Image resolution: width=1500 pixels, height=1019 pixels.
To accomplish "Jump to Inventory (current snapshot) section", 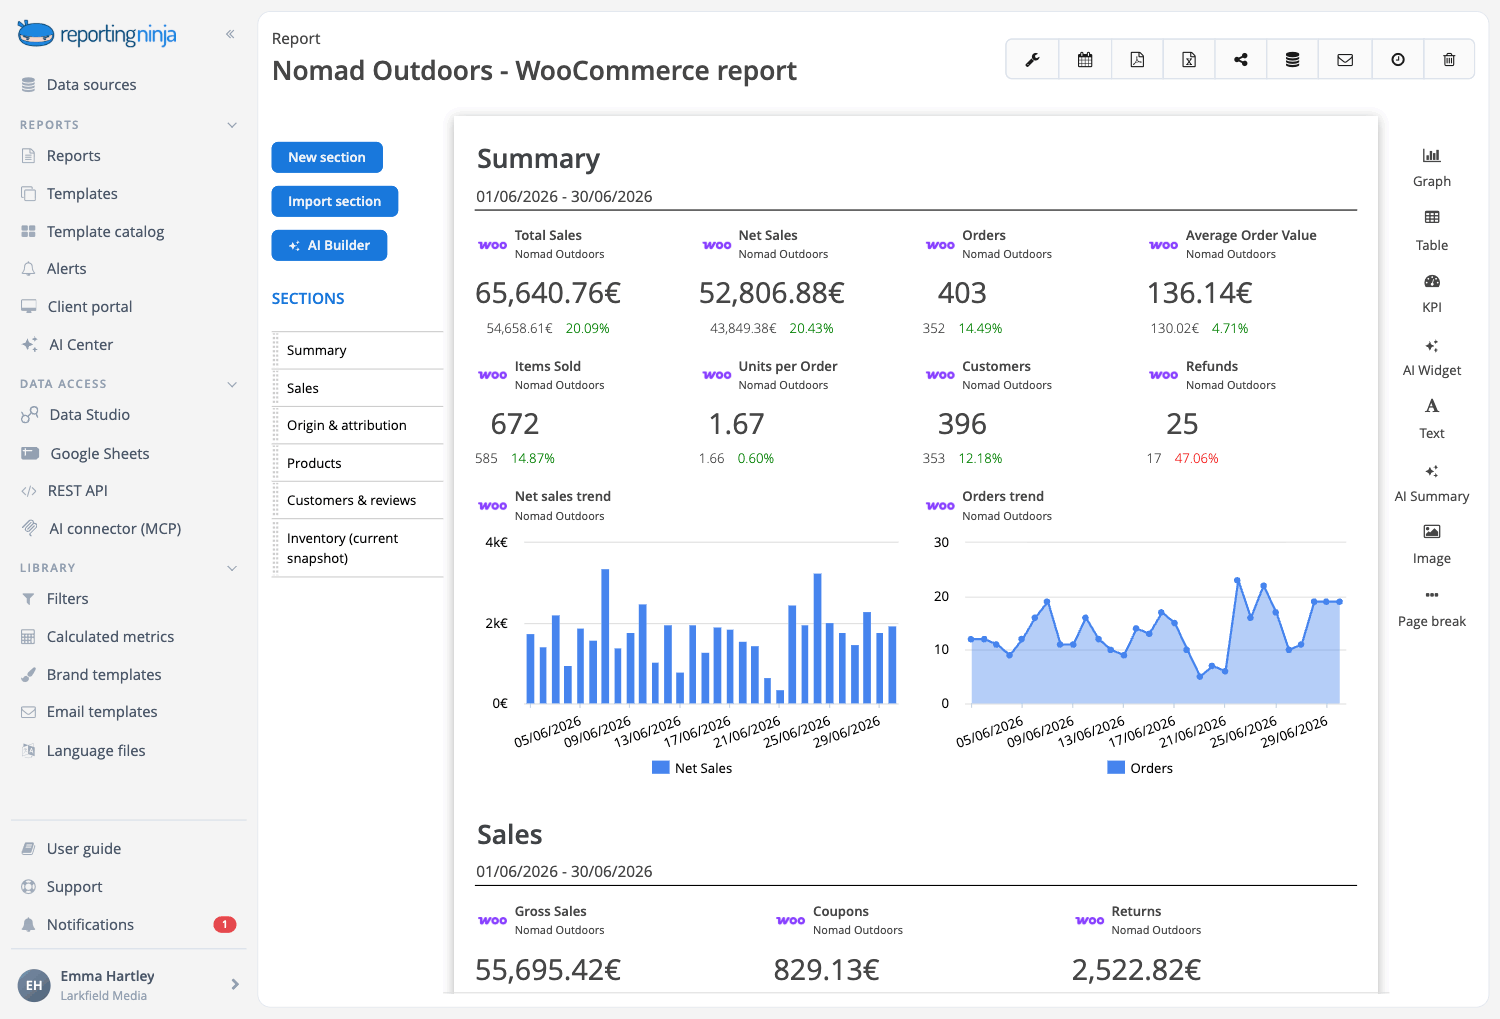I will coord(358,548).
